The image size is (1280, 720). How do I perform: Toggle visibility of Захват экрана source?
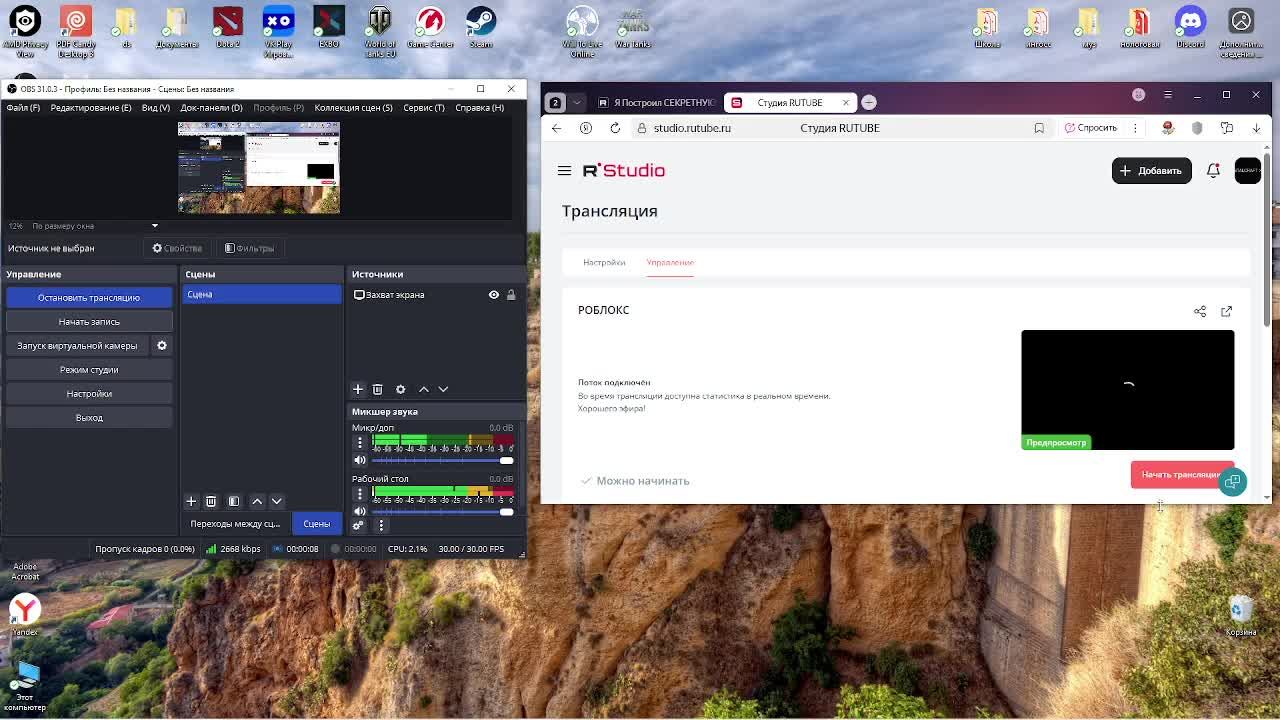coord(494,295)
